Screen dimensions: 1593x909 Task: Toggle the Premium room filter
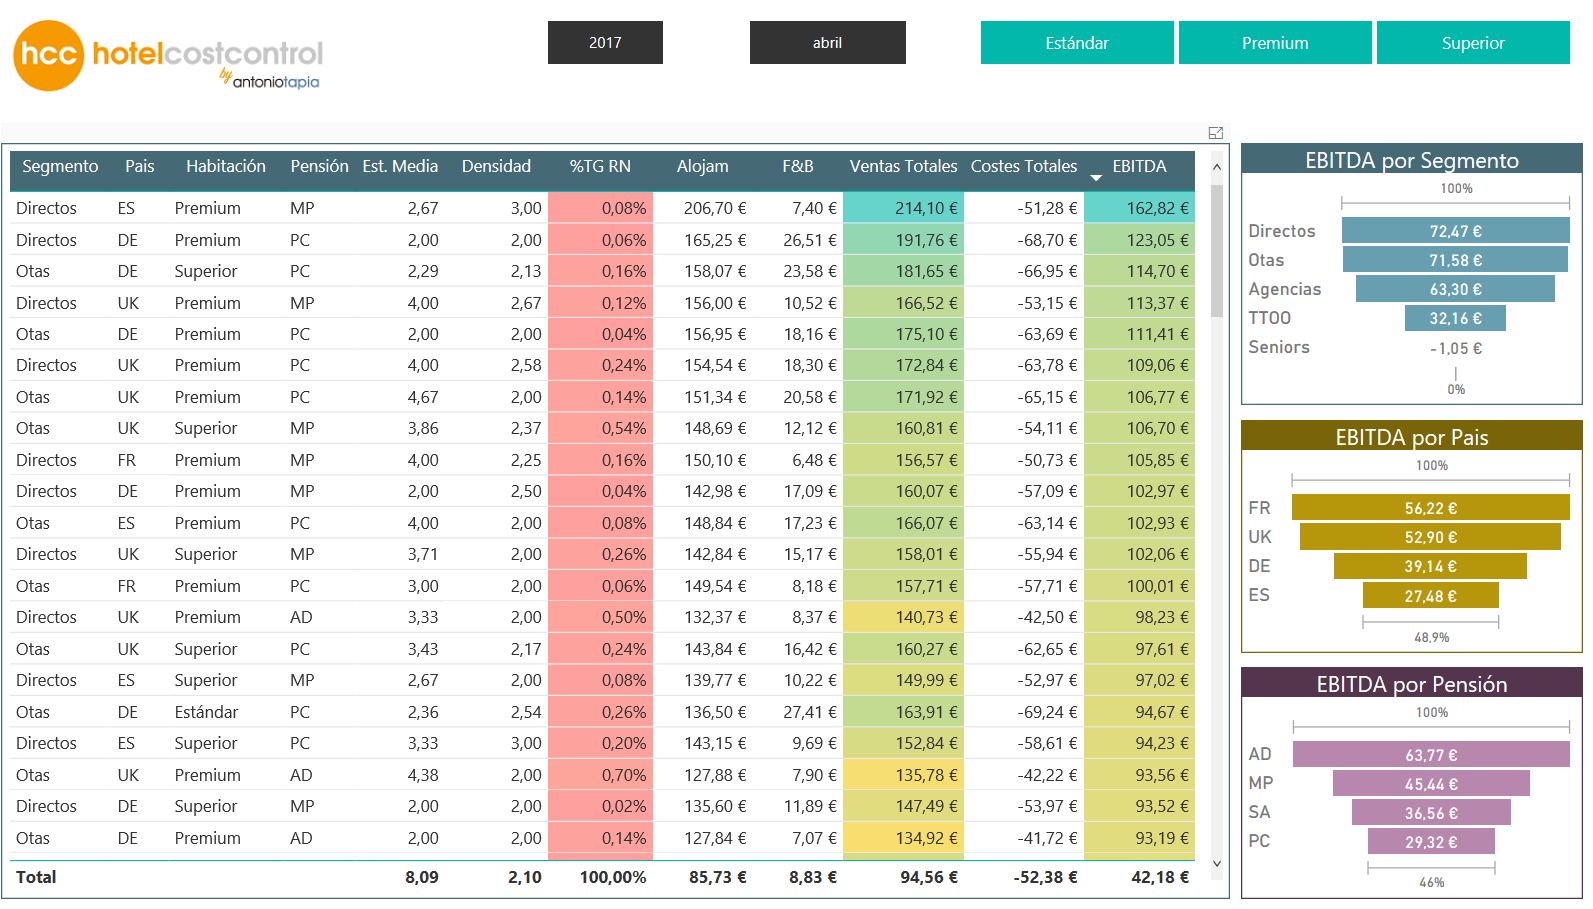[1275, 43]
